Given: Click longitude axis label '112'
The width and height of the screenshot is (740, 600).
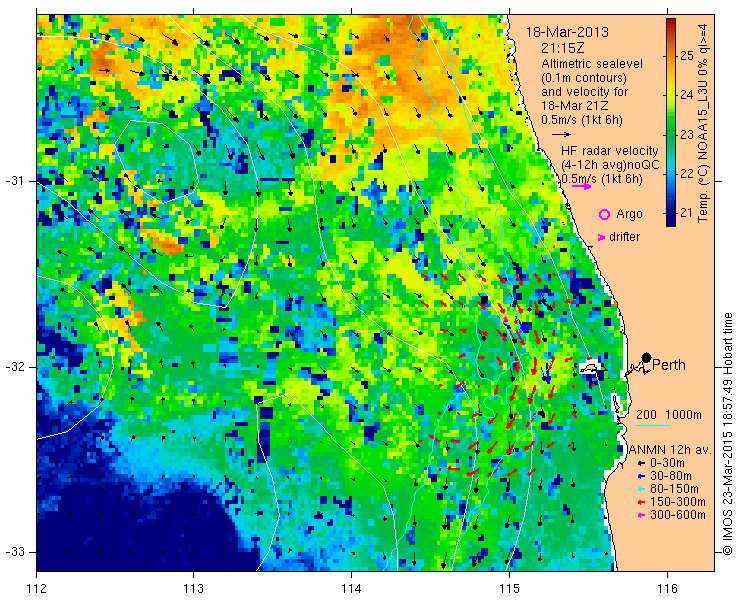Looking at the screenshot, I should tap(37, 589).
